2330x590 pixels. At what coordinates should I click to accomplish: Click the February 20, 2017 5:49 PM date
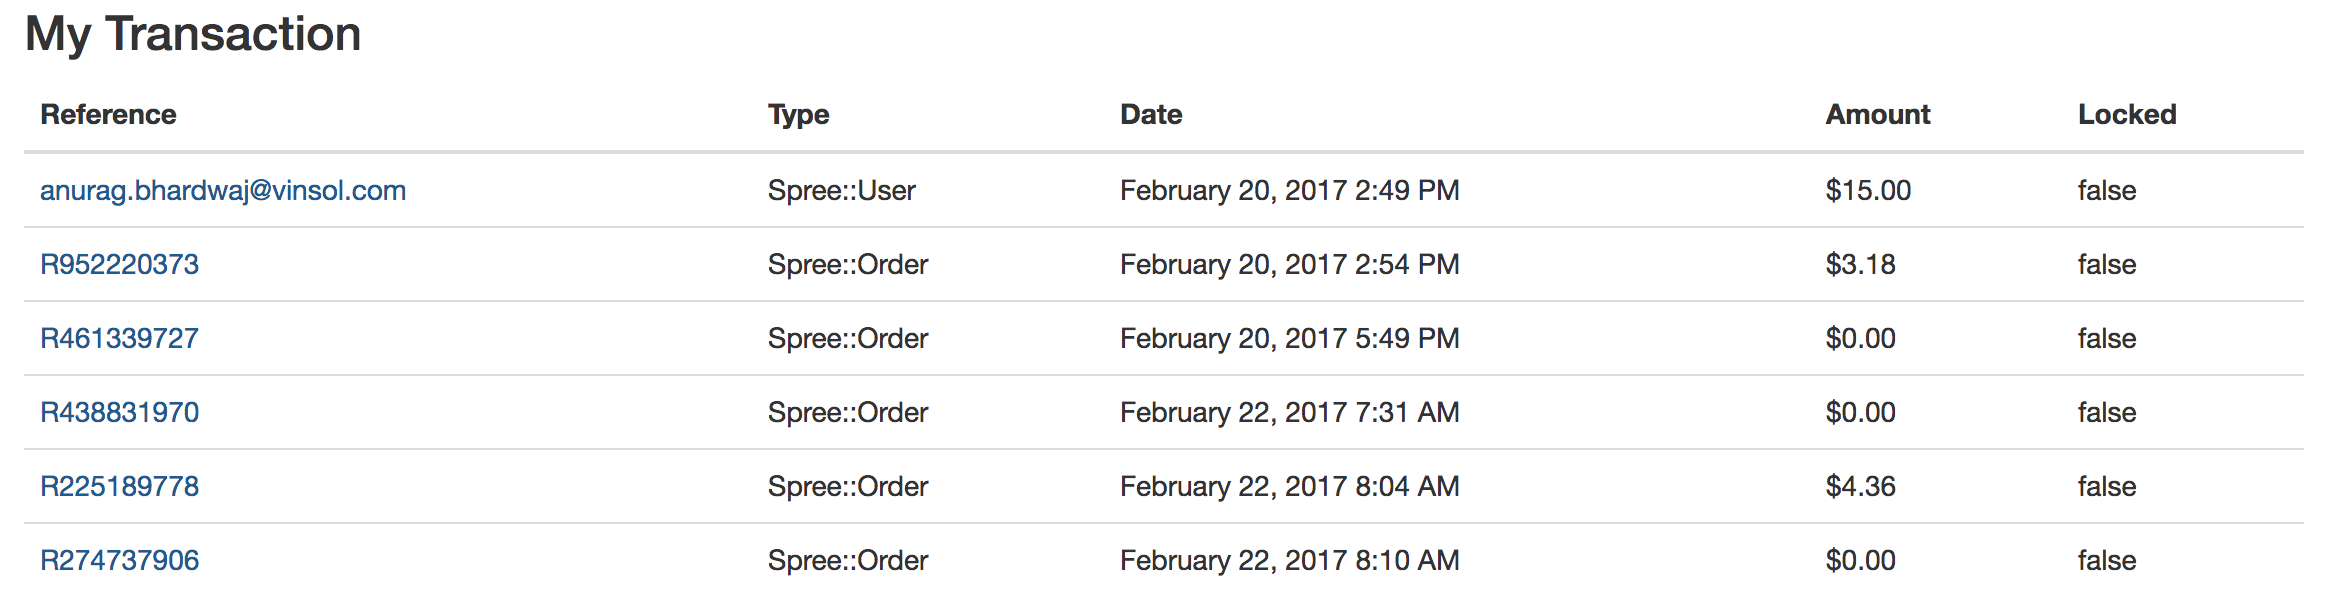(x=1290, y=338)
